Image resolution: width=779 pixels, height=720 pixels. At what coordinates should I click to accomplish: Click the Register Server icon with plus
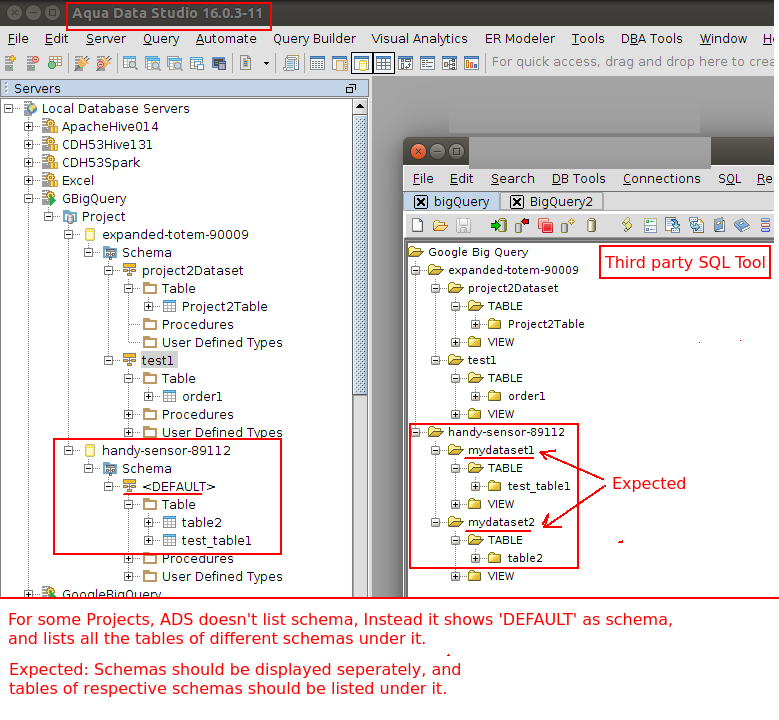point(10,63)
